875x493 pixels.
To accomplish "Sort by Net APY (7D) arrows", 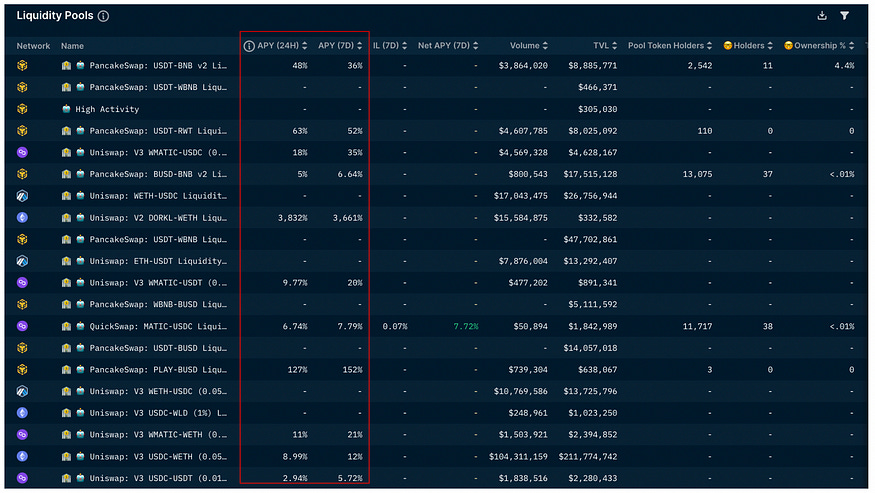I will coord(475,46).
